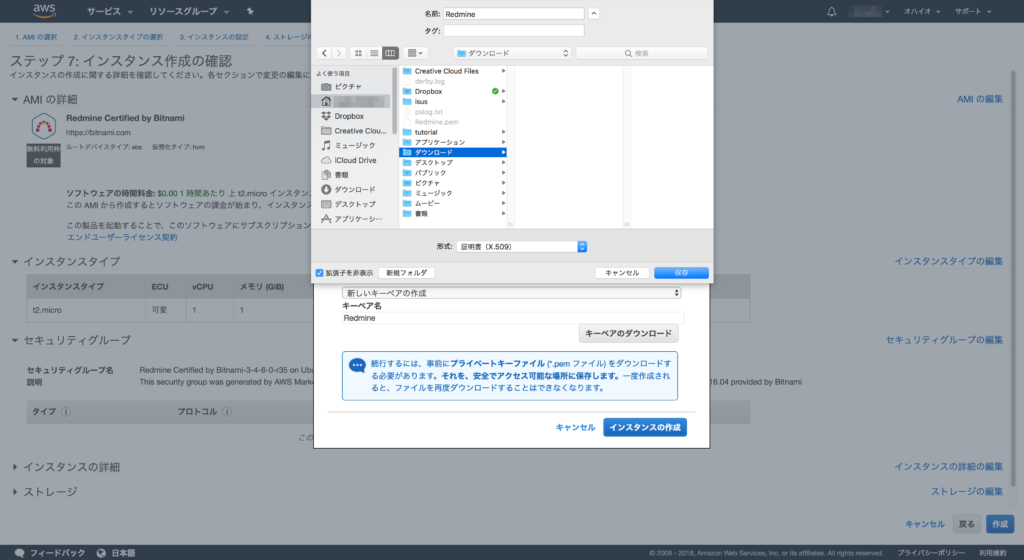
Task: Switch to list view in file browser
Action: pos(374,52)
